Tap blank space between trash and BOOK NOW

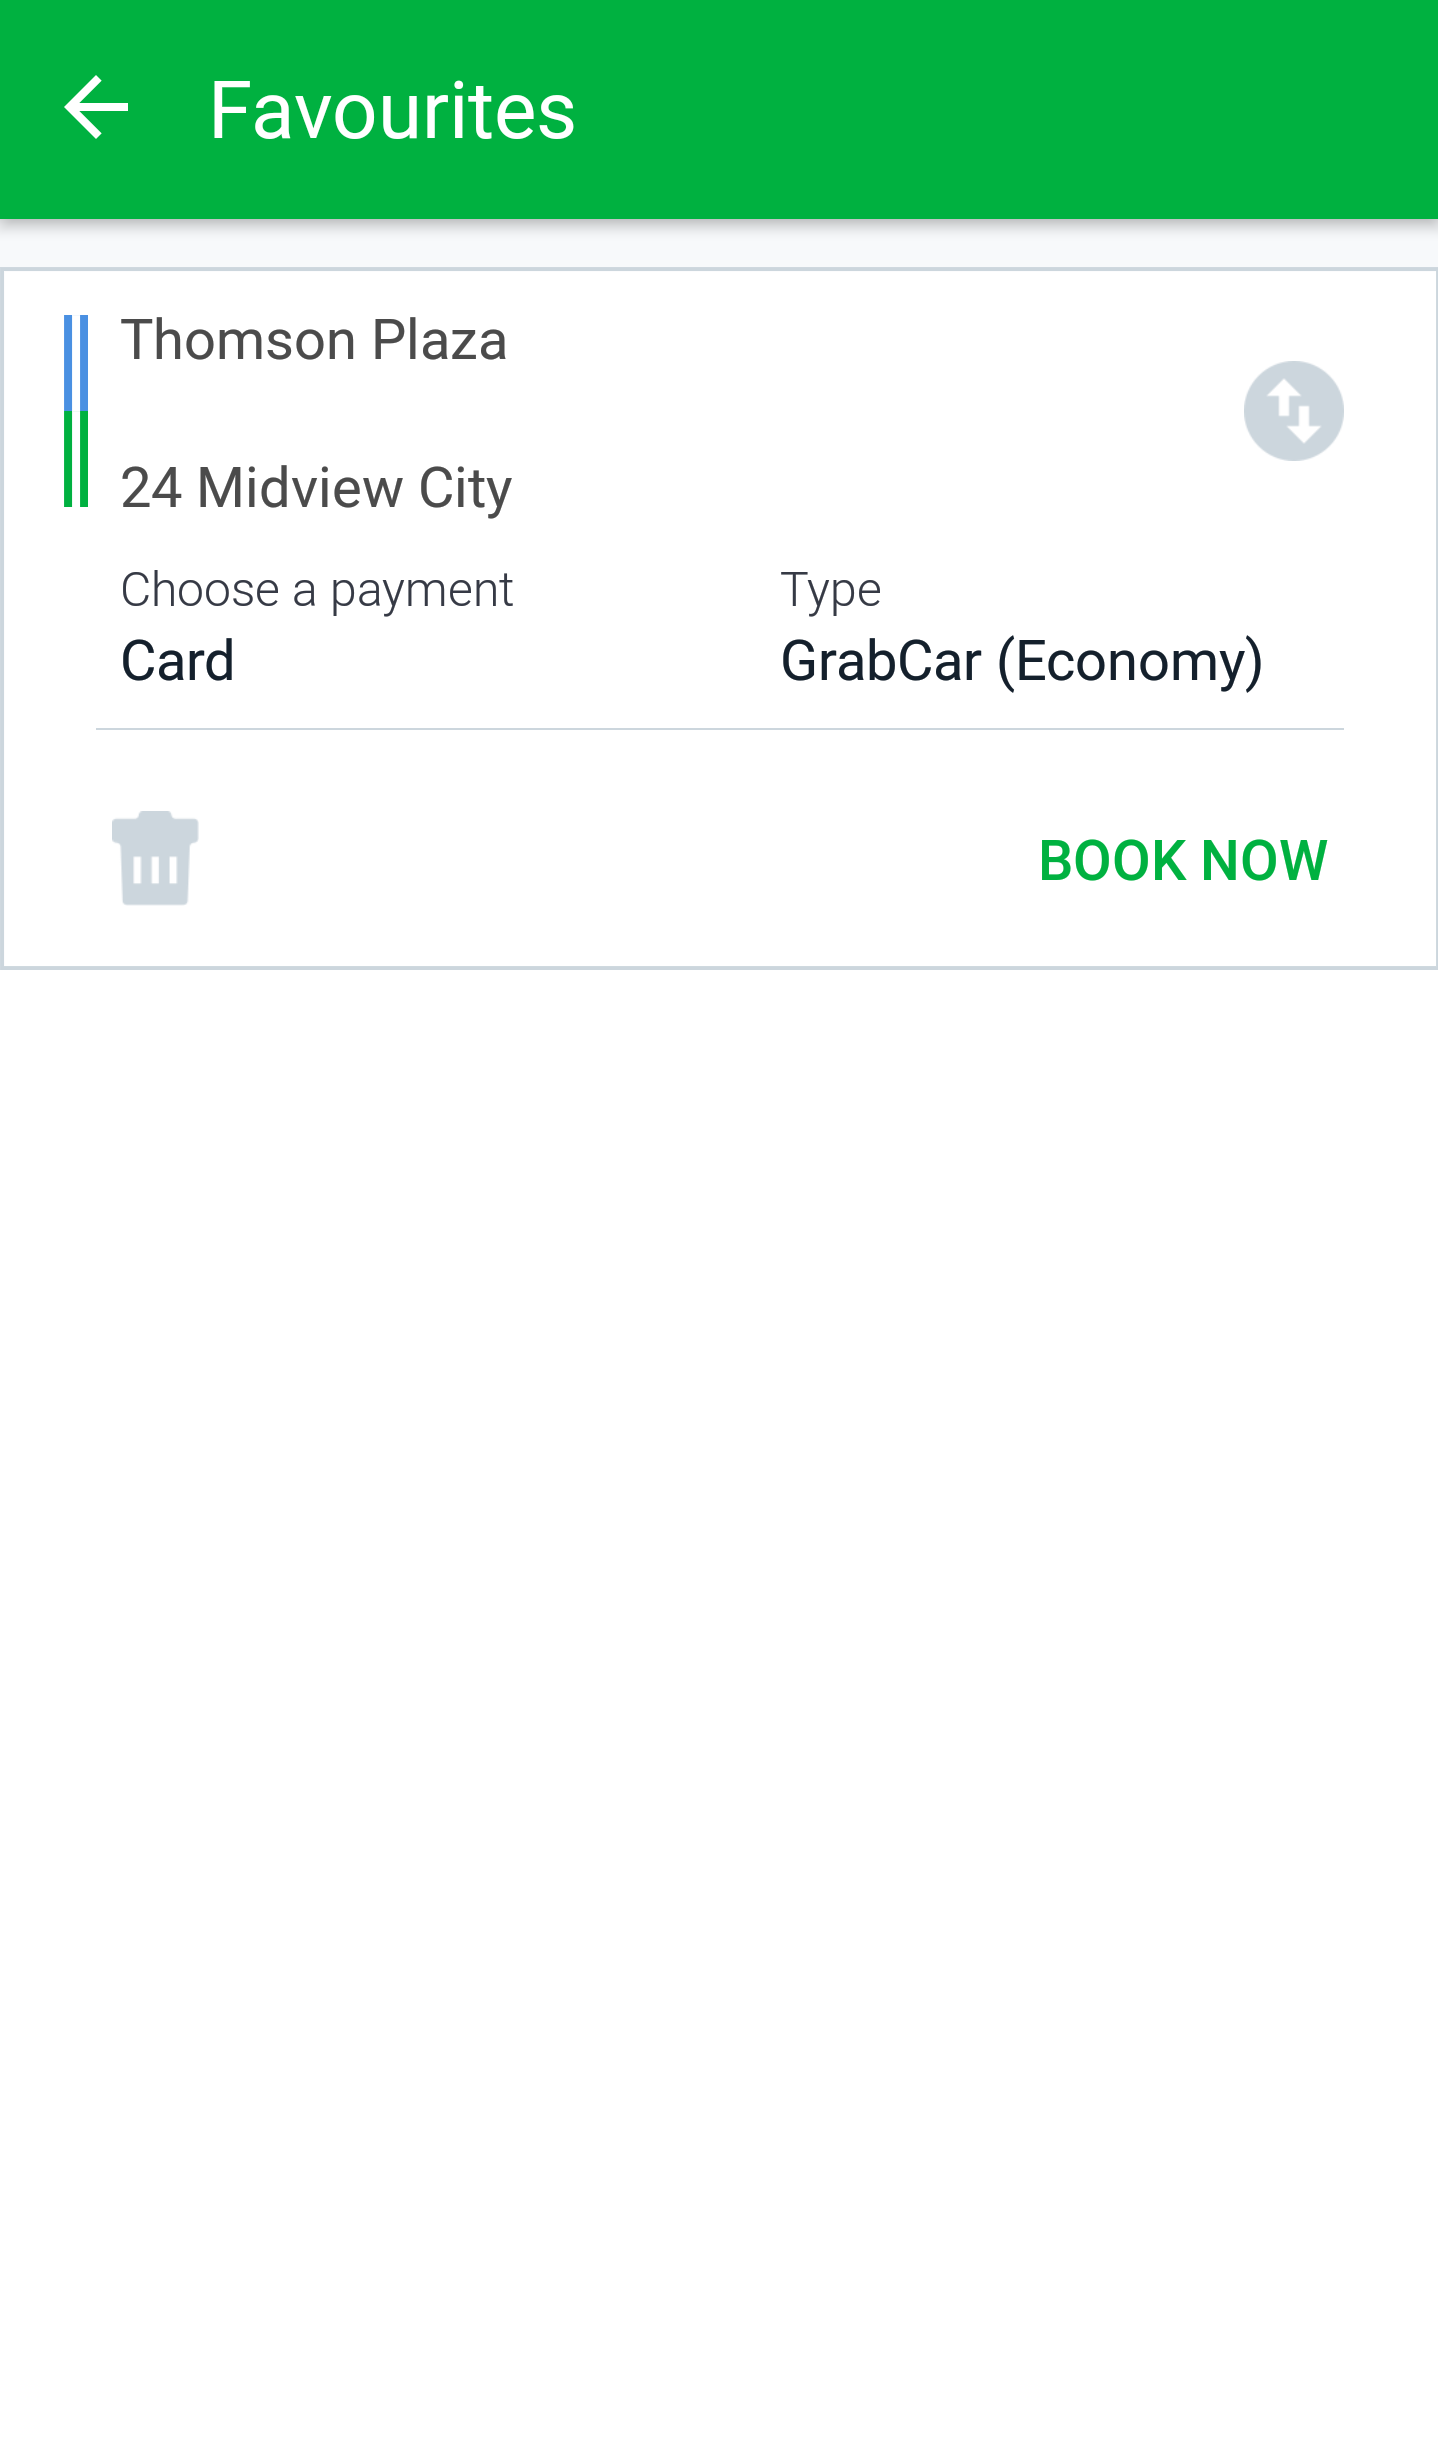600,858
